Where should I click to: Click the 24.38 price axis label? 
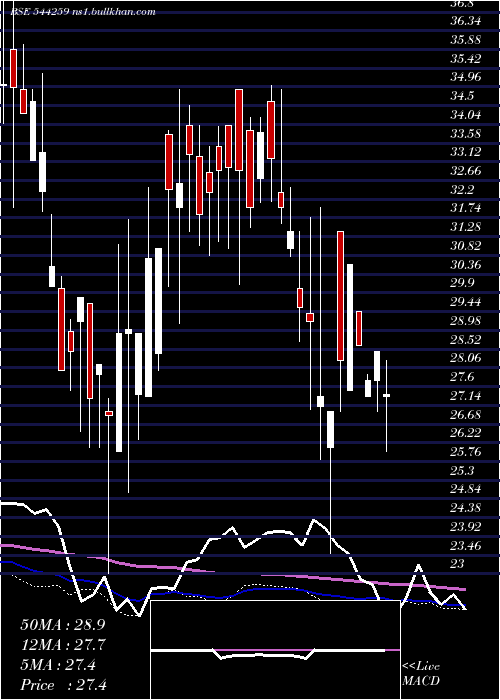(x=466, y=508)
